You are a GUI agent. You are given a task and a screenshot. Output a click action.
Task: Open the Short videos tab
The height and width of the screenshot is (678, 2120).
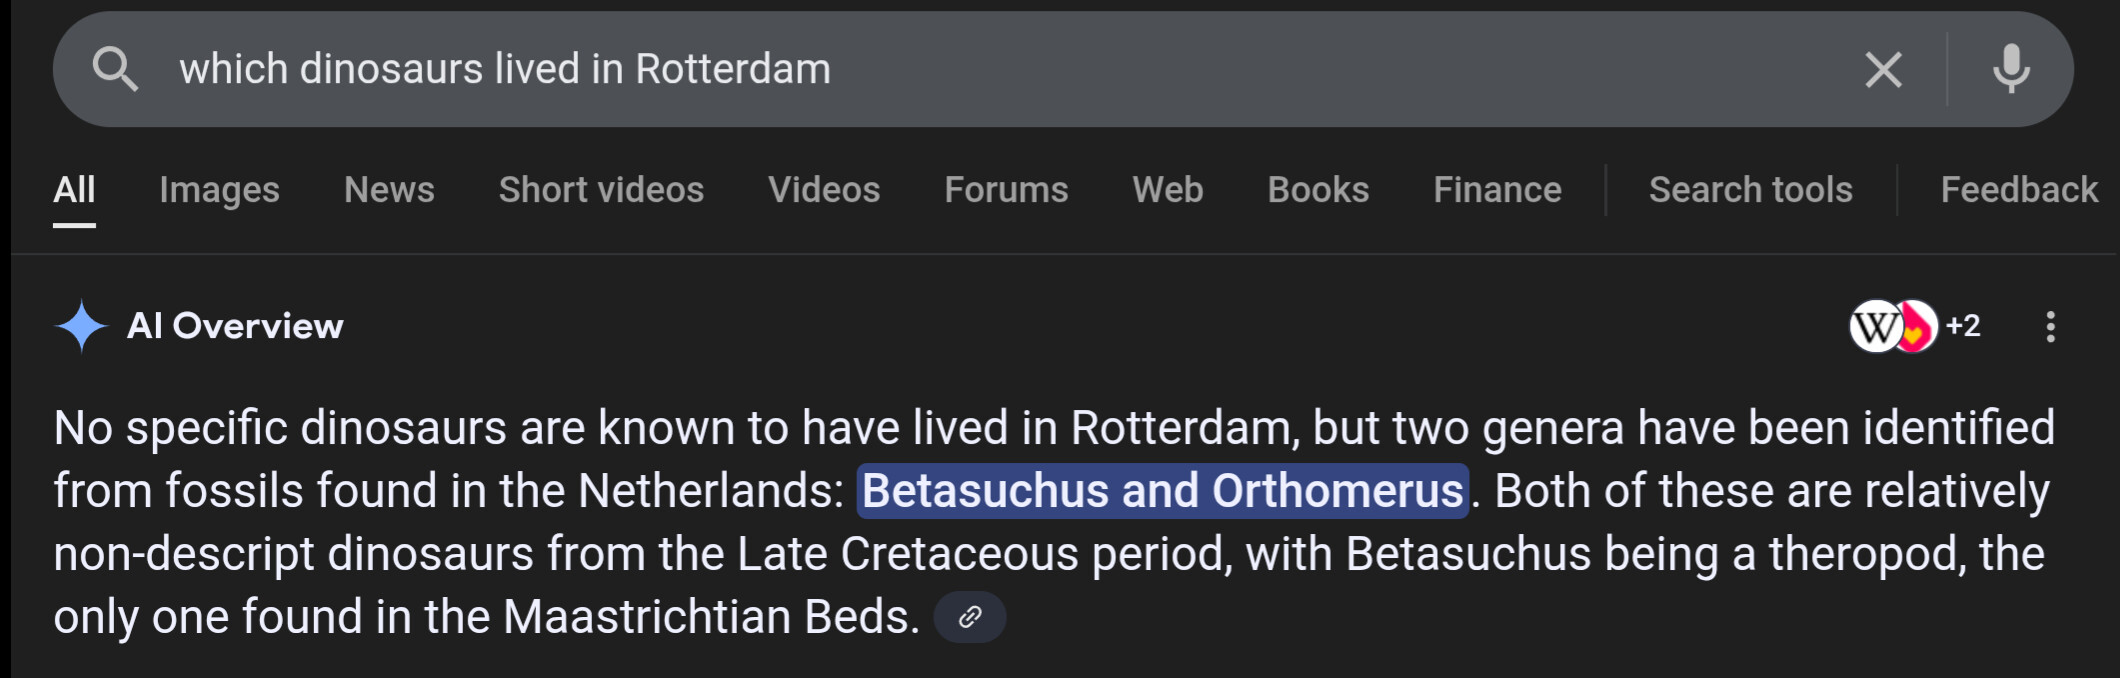point(601,190)
